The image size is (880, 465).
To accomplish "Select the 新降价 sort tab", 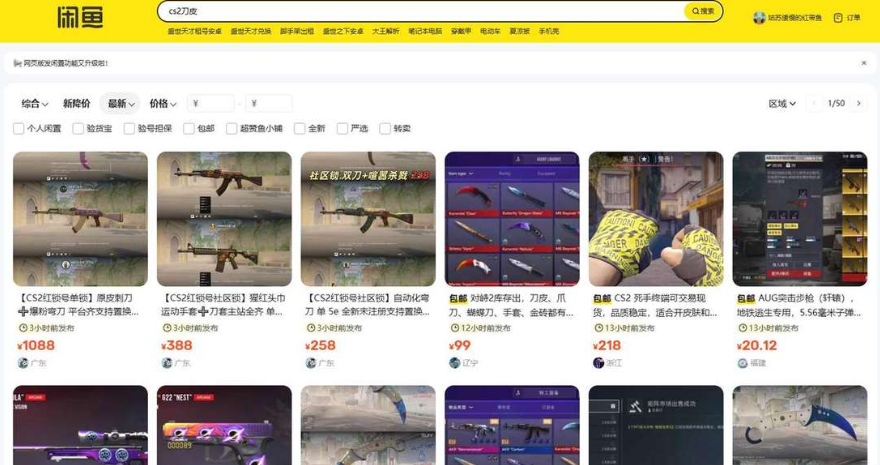I will click(x=76, y=104).
